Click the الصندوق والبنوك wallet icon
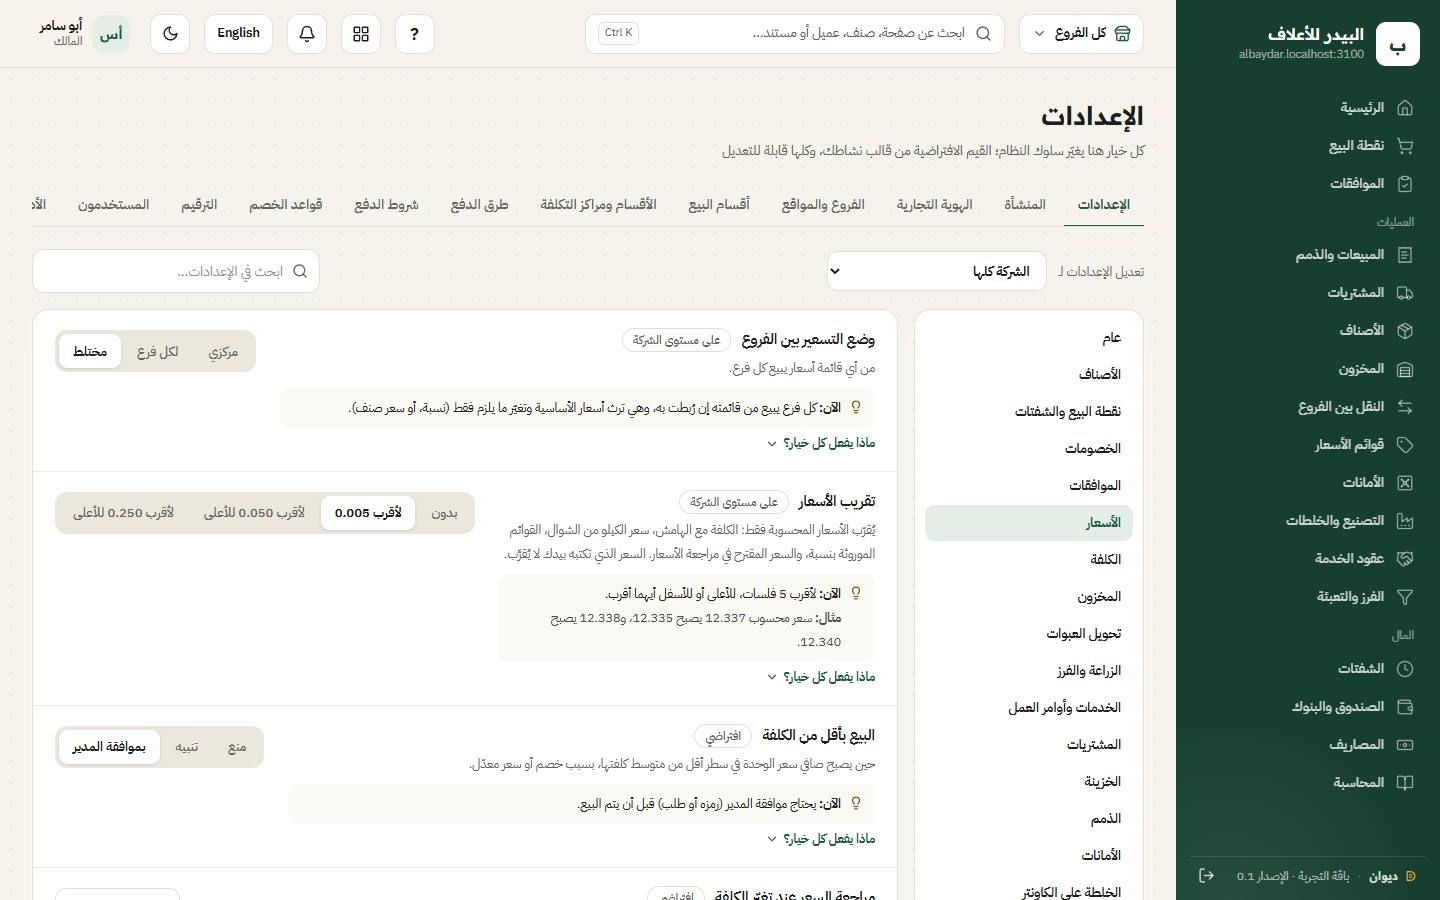 pos(1405,707)
